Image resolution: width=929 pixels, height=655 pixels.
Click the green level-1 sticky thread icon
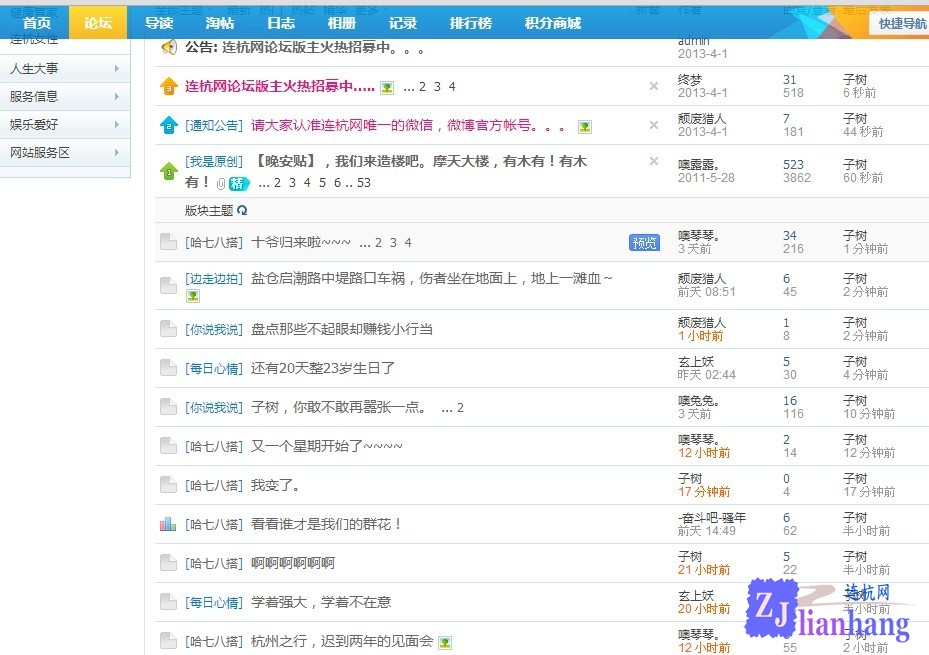tap(169, 171)
